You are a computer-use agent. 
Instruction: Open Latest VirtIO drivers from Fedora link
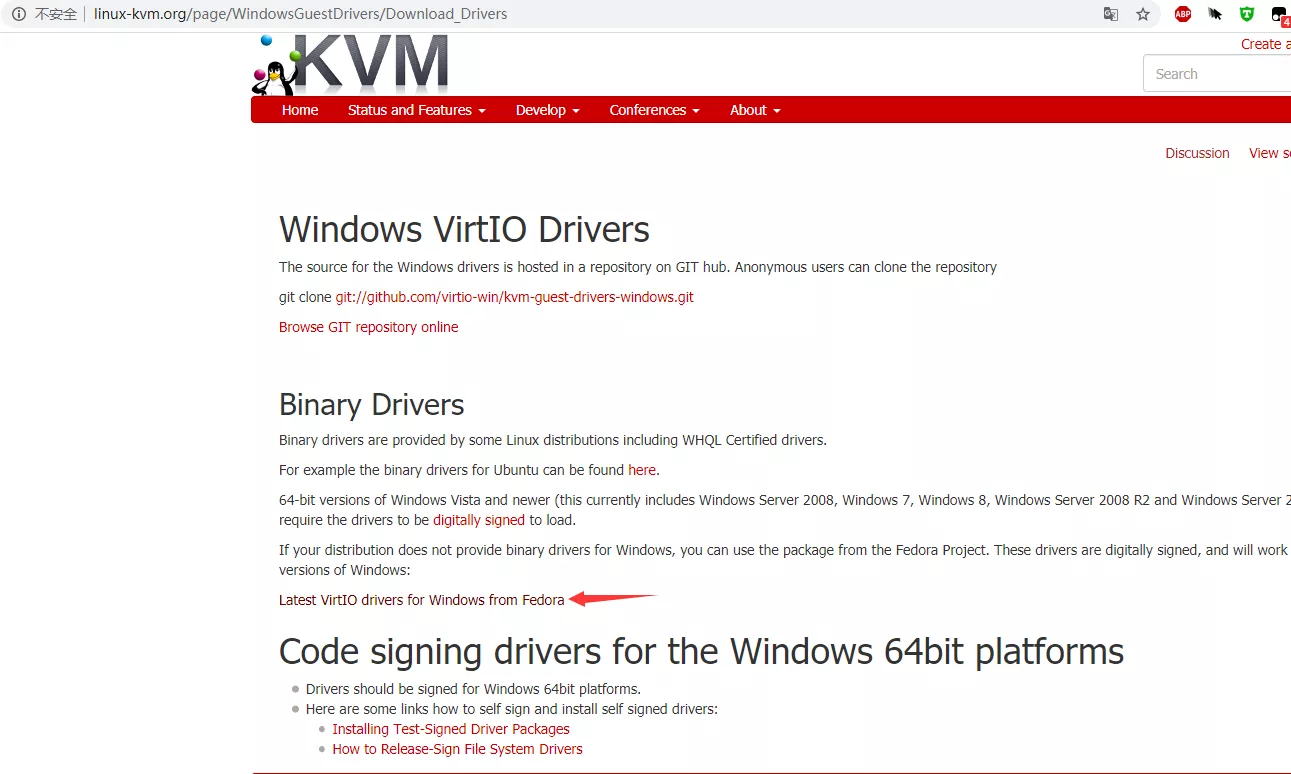point(421,600)
